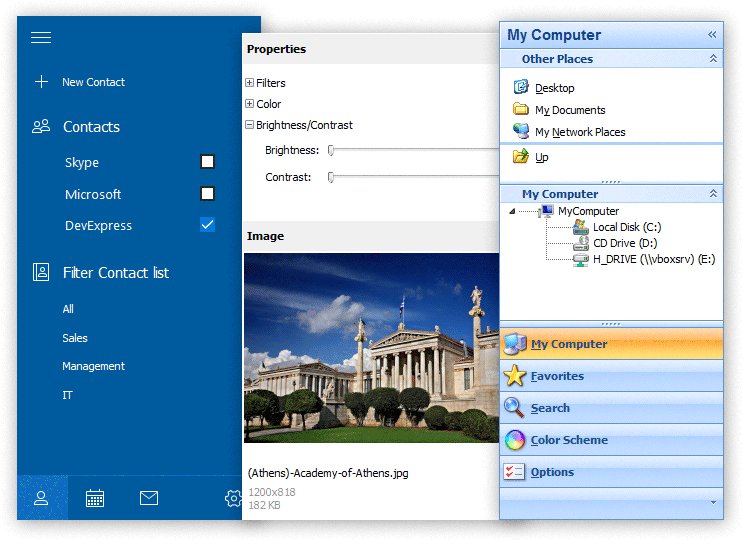The width and height of the screenshot is (743, 540).
Task: Click the Up folder icon
Action: point(521,157)
